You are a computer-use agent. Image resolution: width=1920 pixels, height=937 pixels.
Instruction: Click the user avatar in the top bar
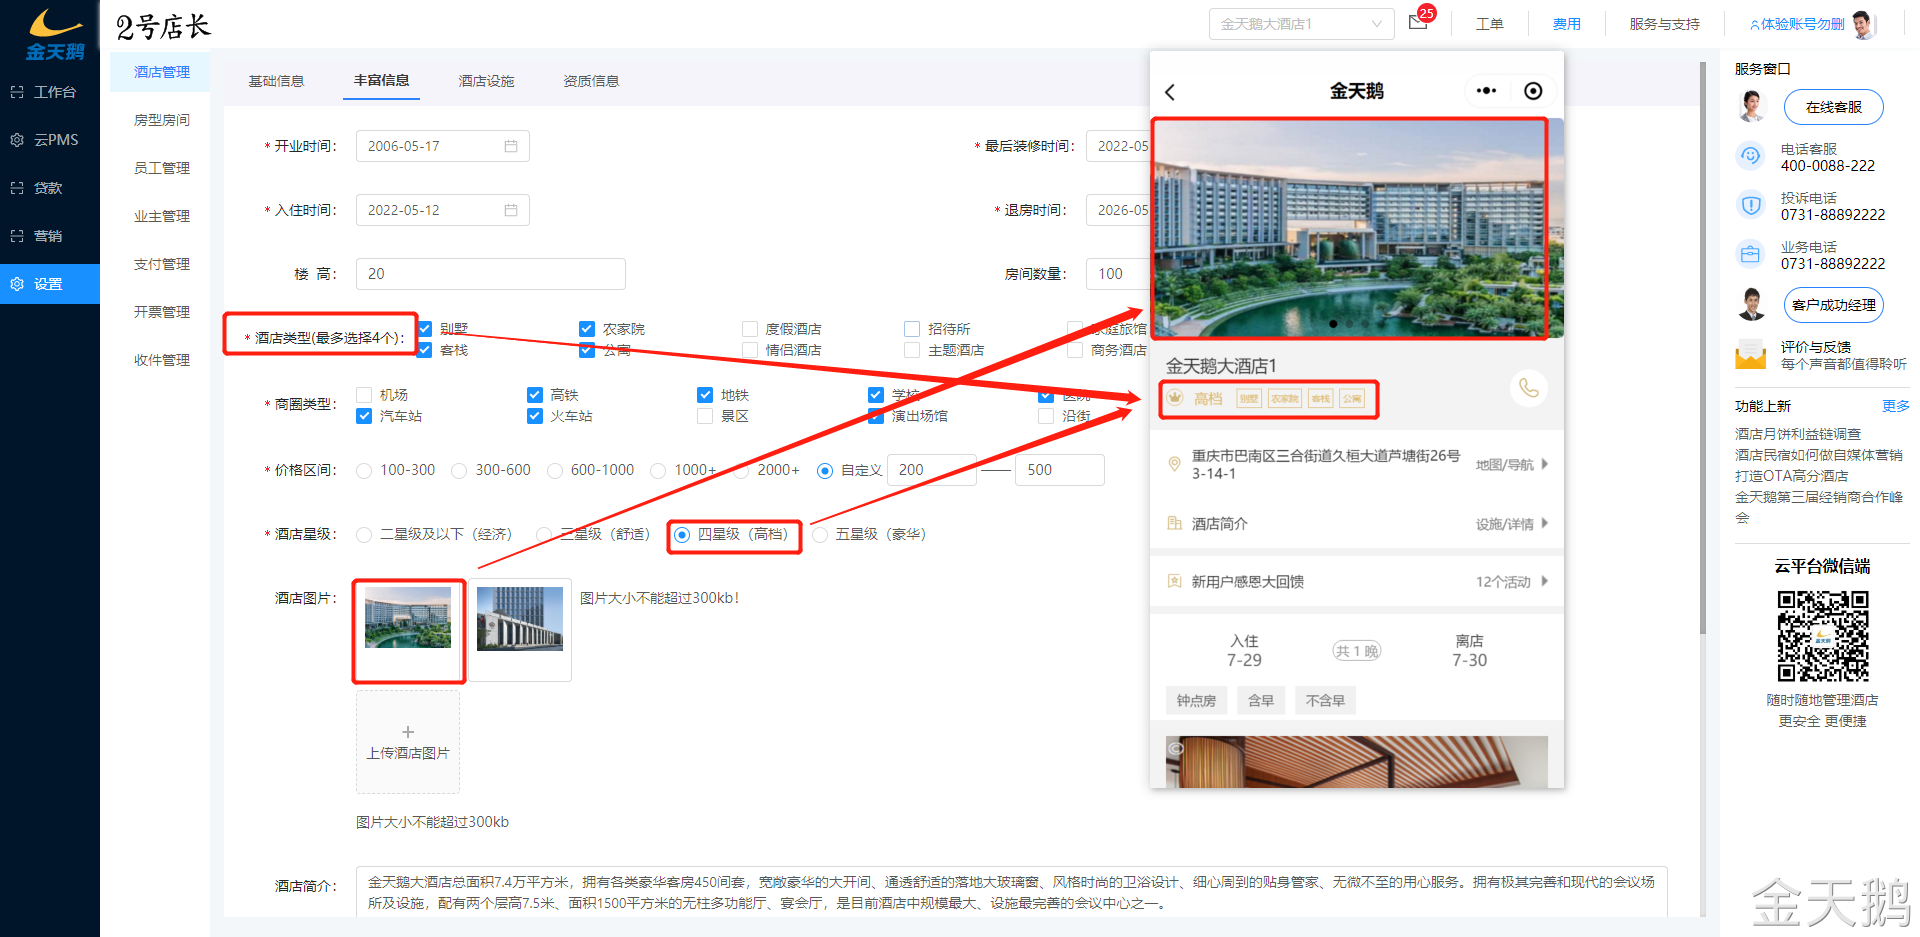(1862, 24)
